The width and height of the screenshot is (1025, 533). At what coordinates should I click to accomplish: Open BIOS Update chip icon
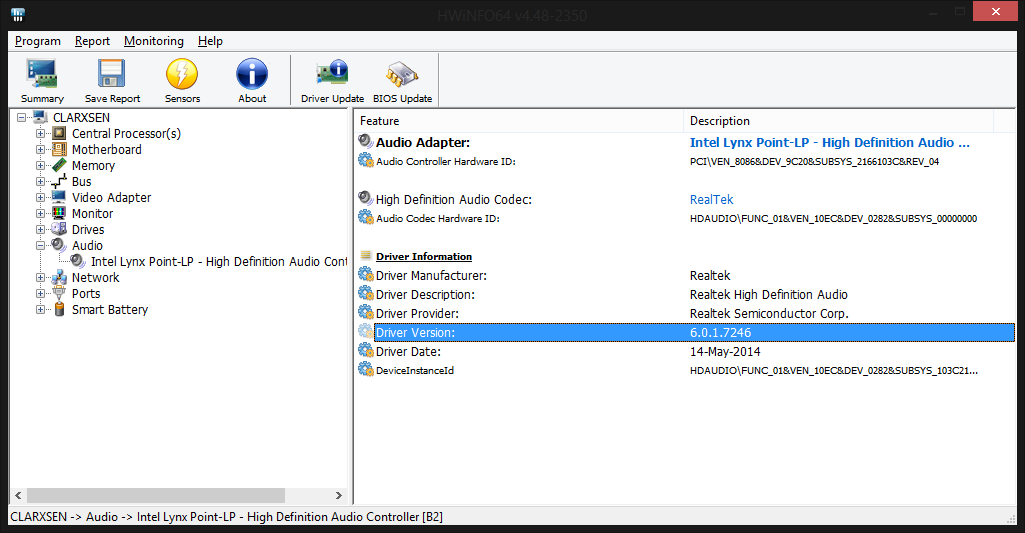point(402,74)
